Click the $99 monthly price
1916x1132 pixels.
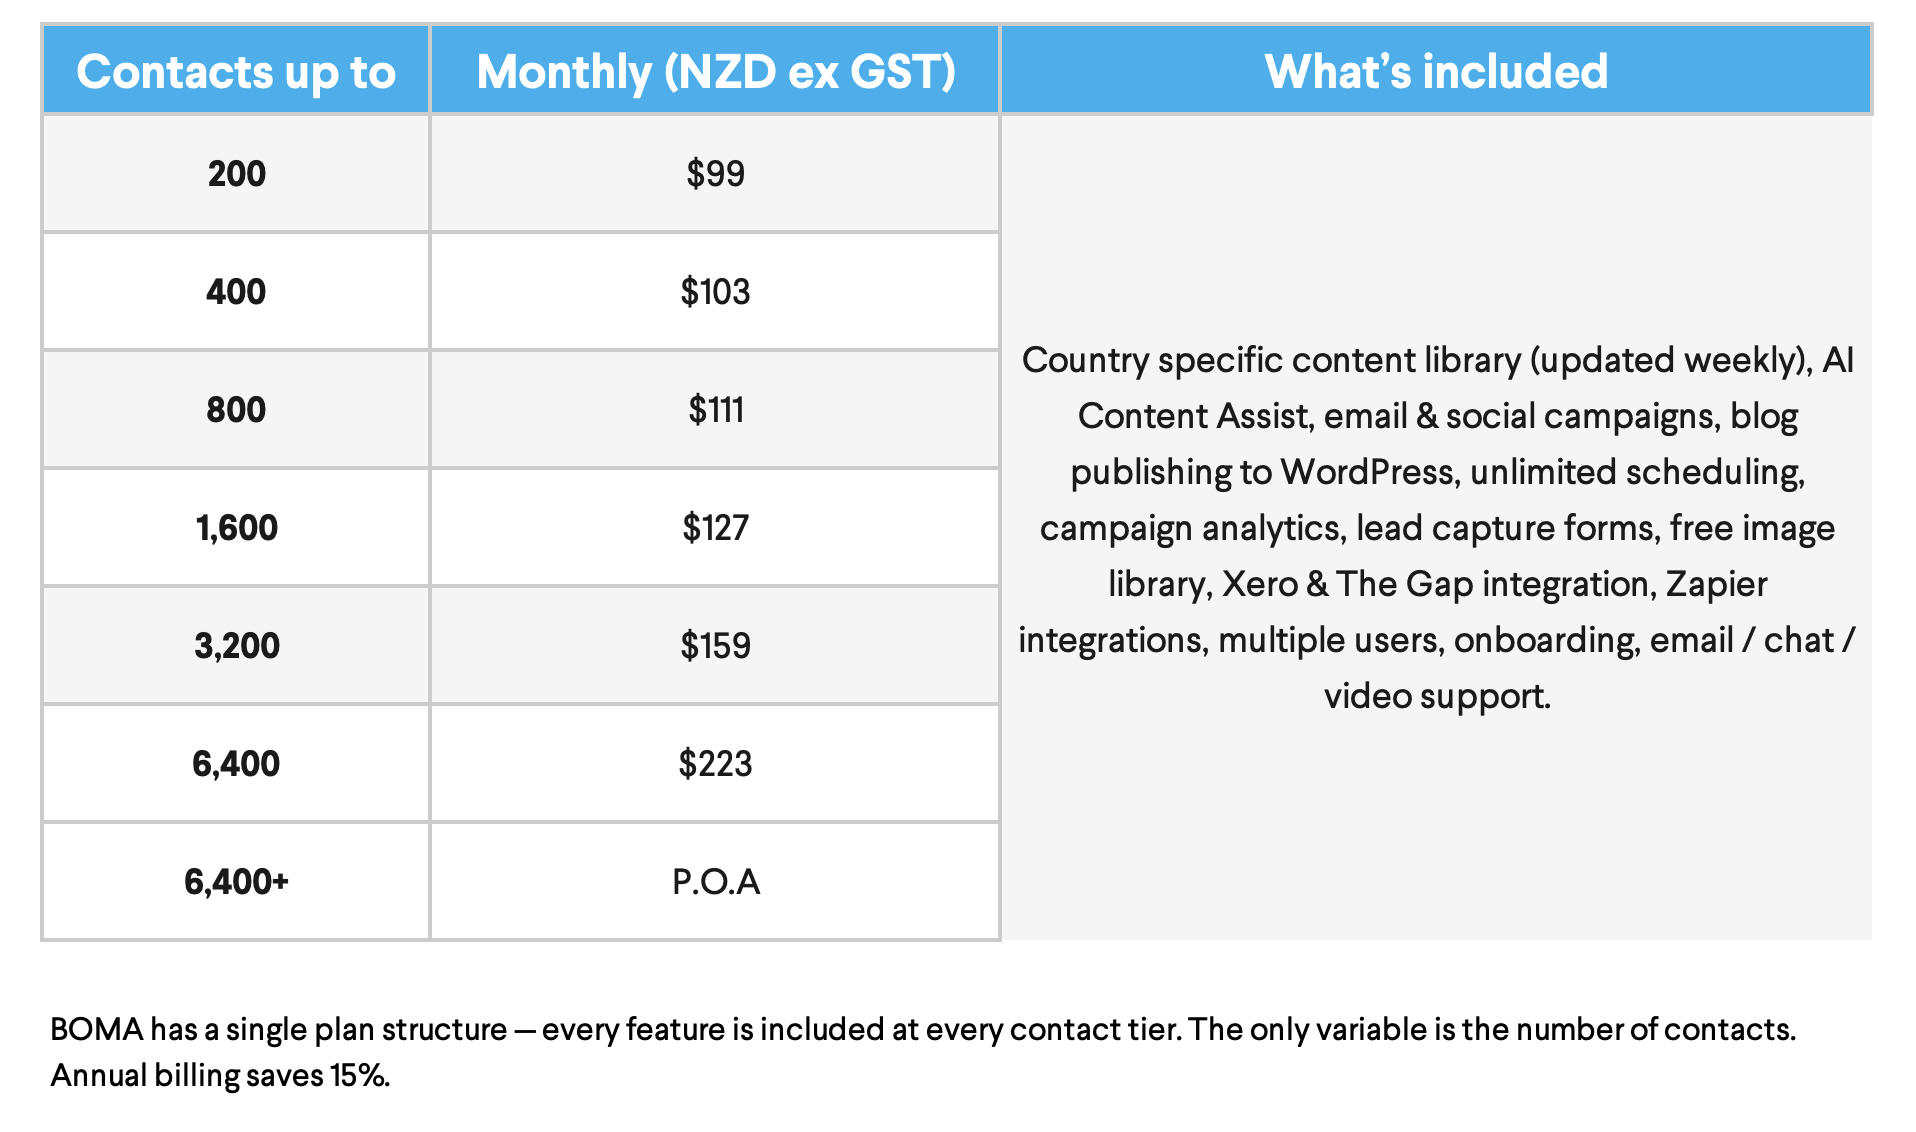click(716, 174)
